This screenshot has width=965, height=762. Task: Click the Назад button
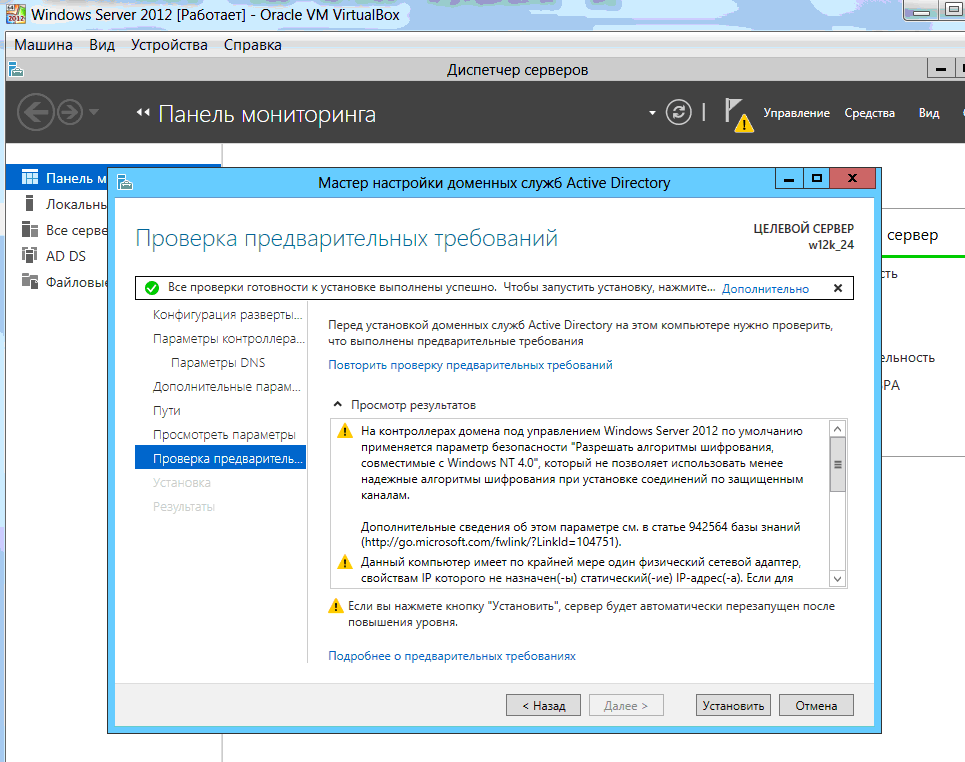click(543, 705)
